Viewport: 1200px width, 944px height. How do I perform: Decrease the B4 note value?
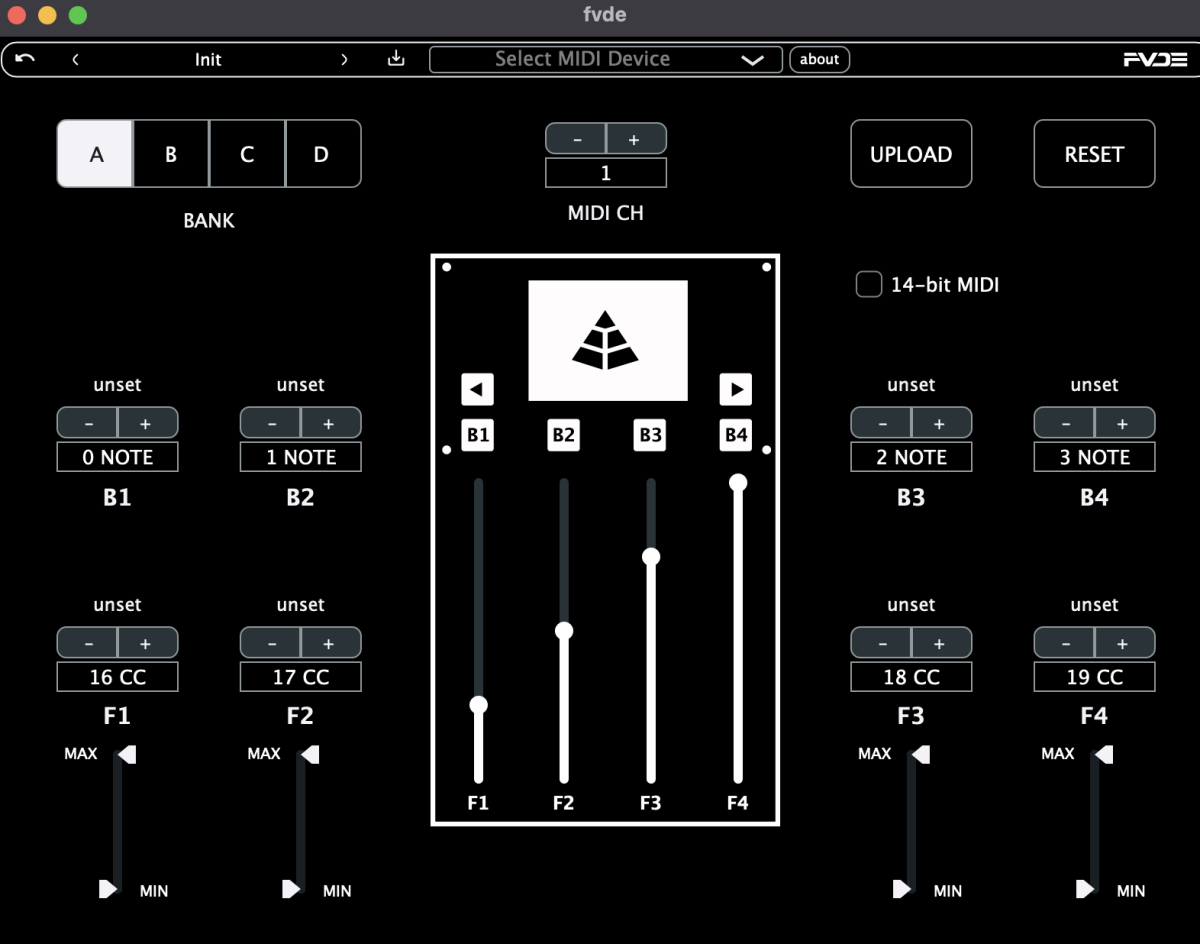[x=1064, y=423]
